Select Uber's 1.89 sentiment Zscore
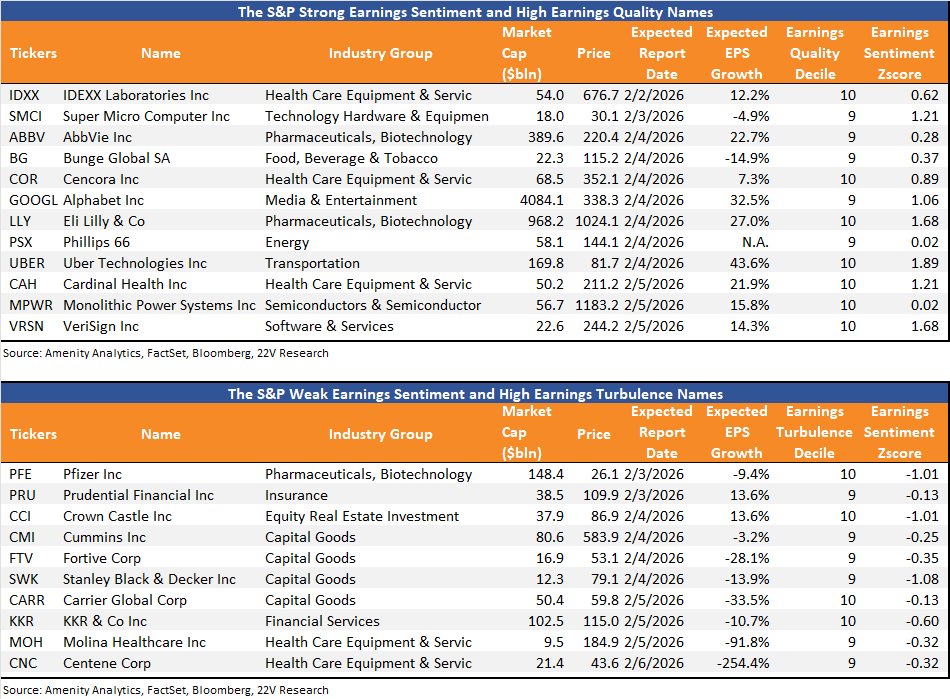950x699 pixels. point(925,263)
